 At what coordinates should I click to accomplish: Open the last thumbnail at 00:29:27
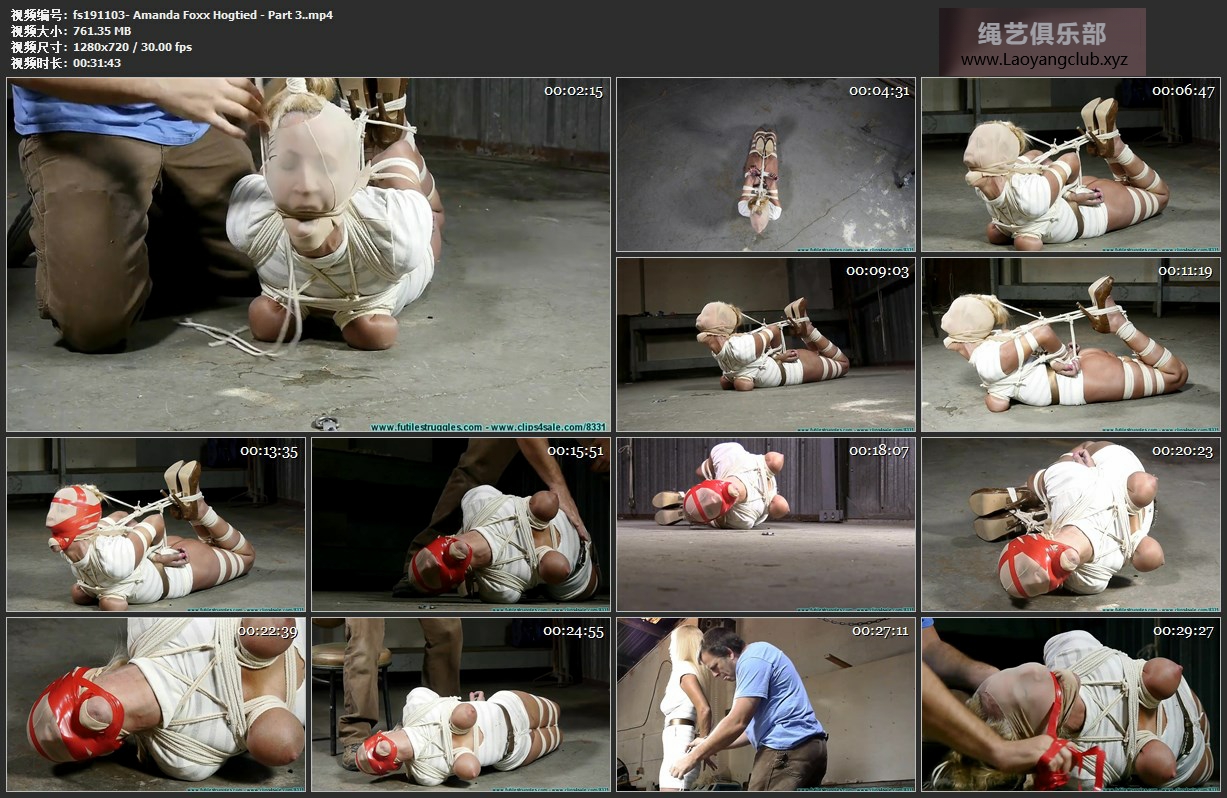tap(1070, 704)
